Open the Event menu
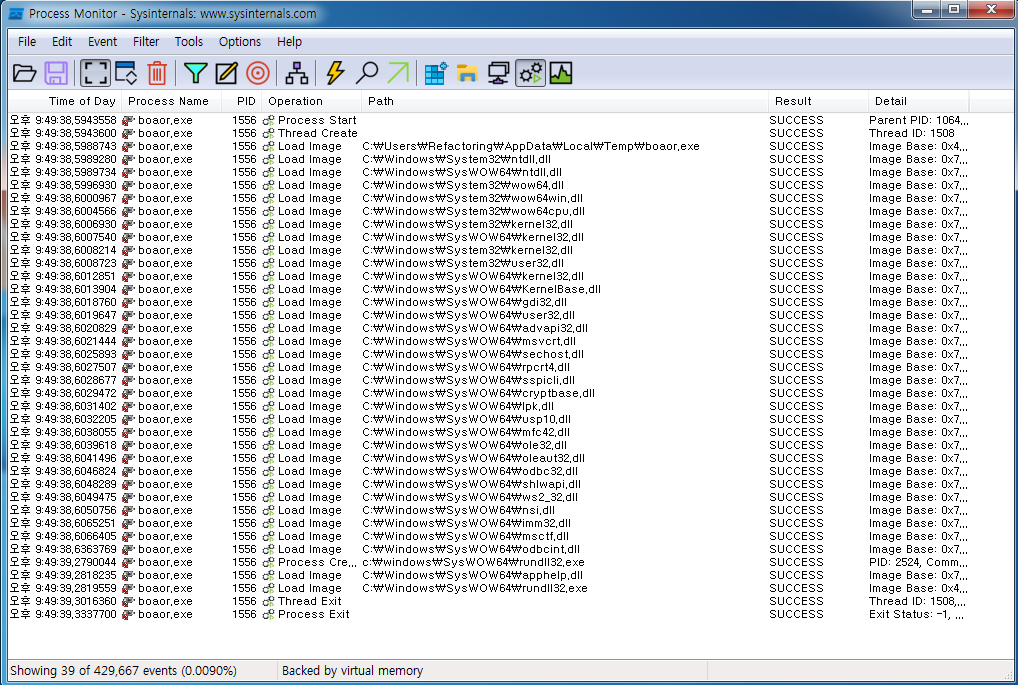The image size is (1018, 685). [x=103, y=42]
